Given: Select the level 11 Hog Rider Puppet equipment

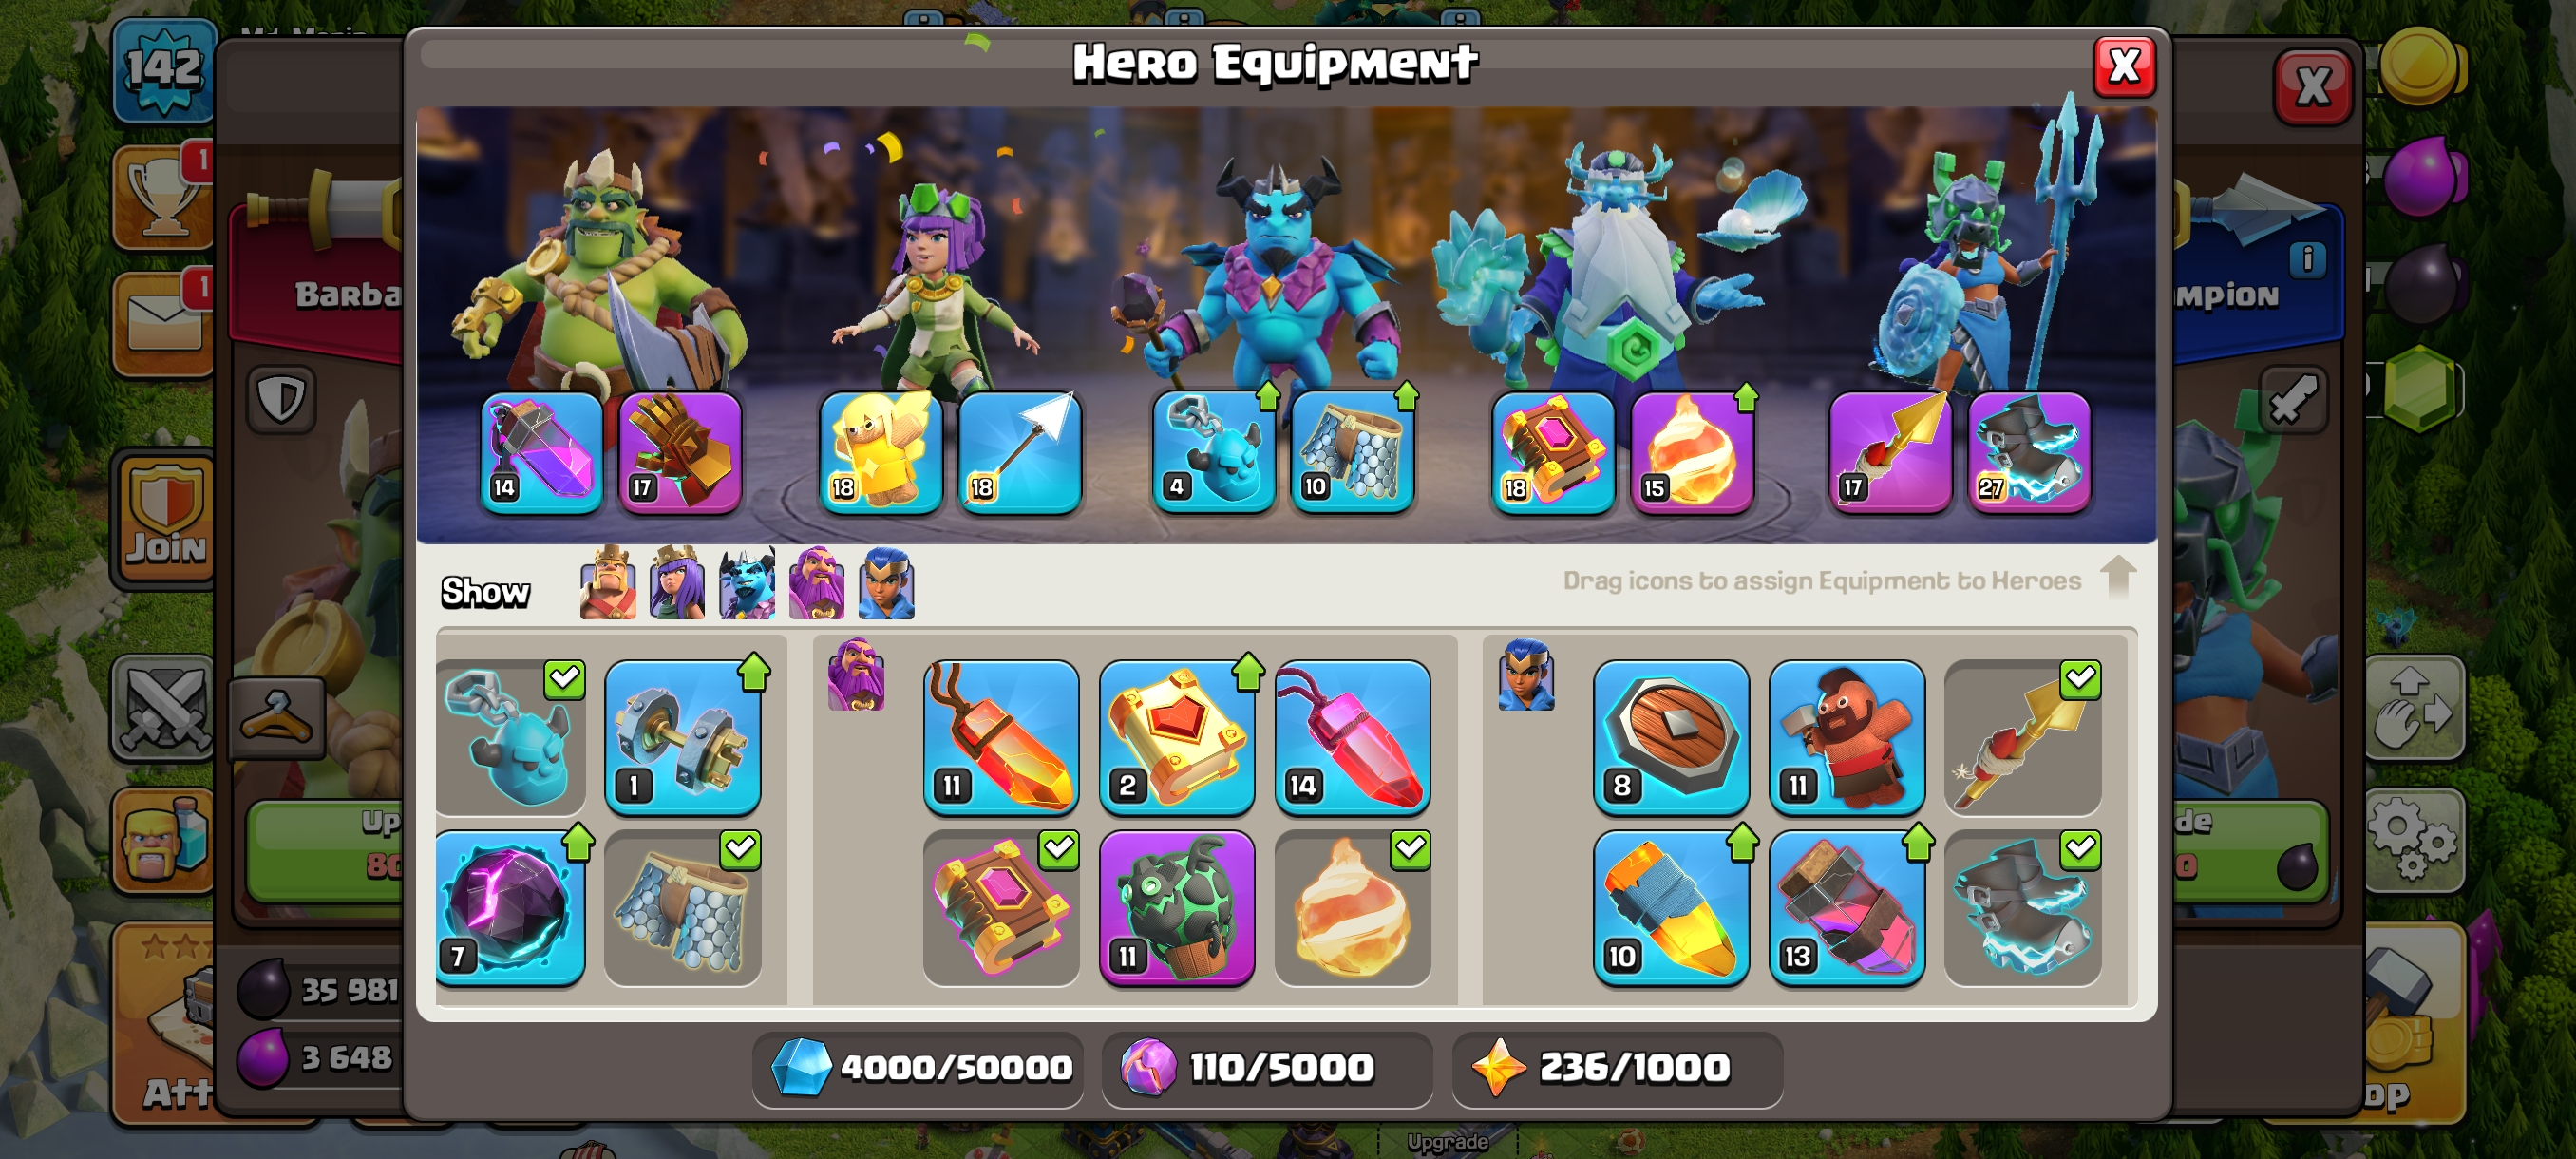Looking at the screenshot, I should 1846,738.
